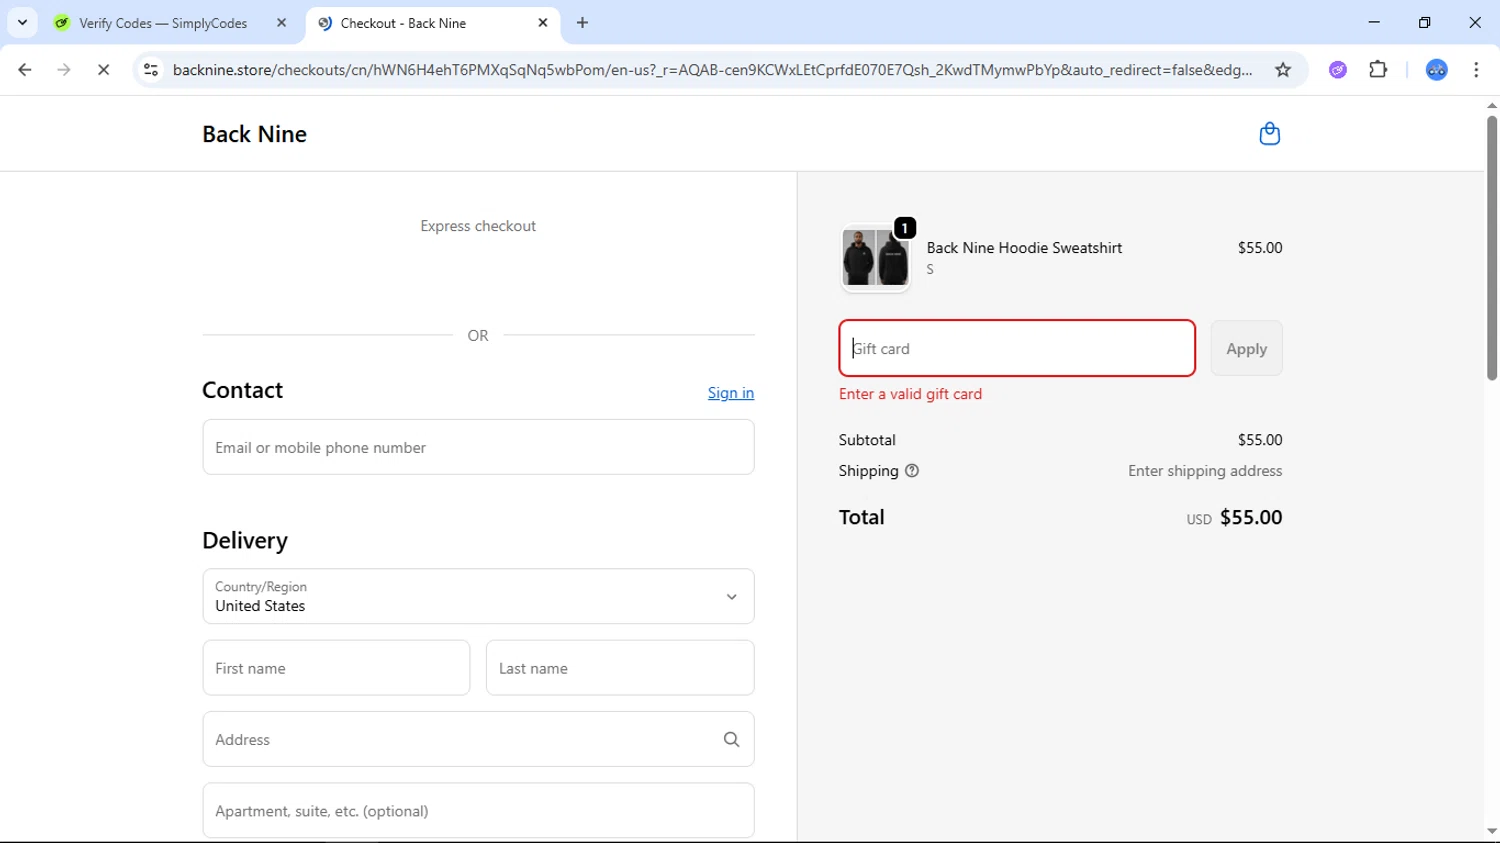Viewport: 1500px width, 843px height.
Task: Click the Contact heading
Action: (x=242, y=390)
